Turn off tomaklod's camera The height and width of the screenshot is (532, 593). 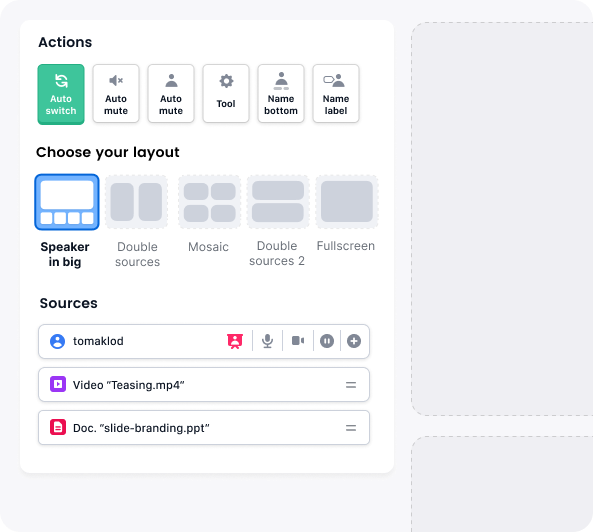[298, 341]
